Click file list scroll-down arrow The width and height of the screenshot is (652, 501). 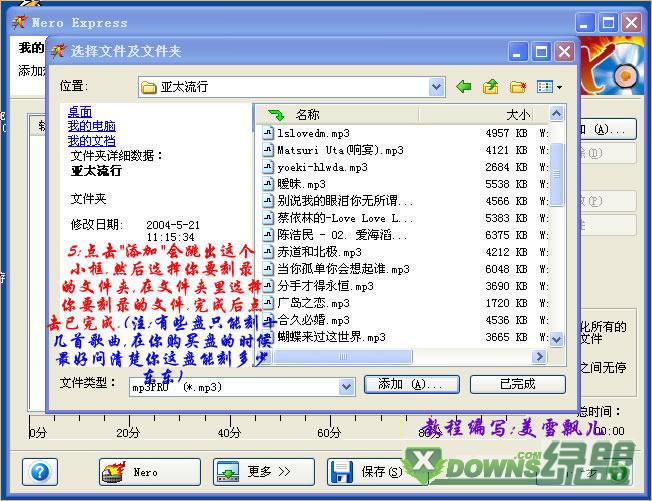[x=556, y=339]
